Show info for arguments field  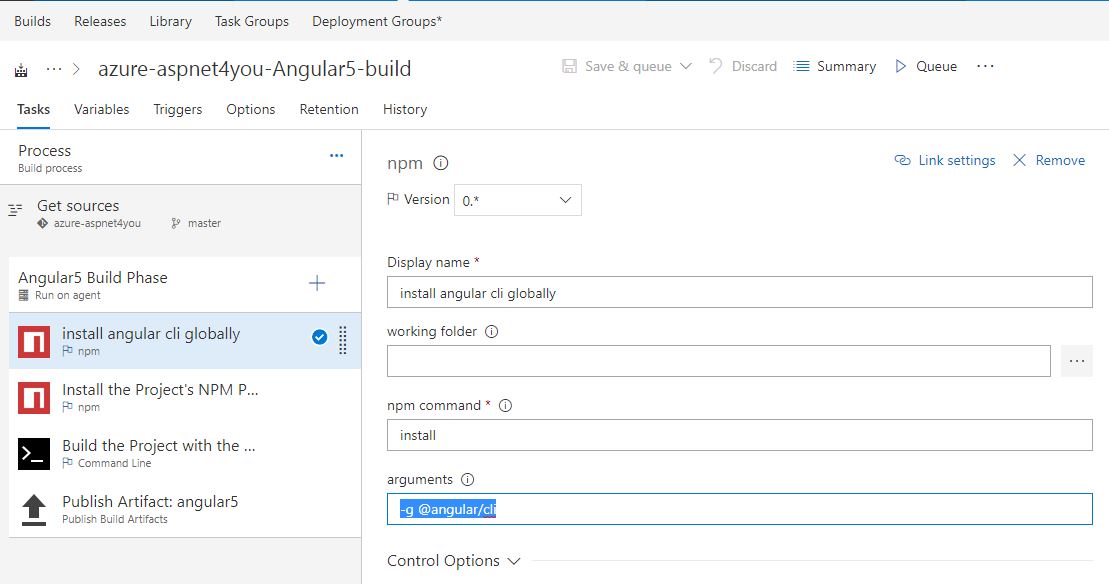click(x=468, y=479)
